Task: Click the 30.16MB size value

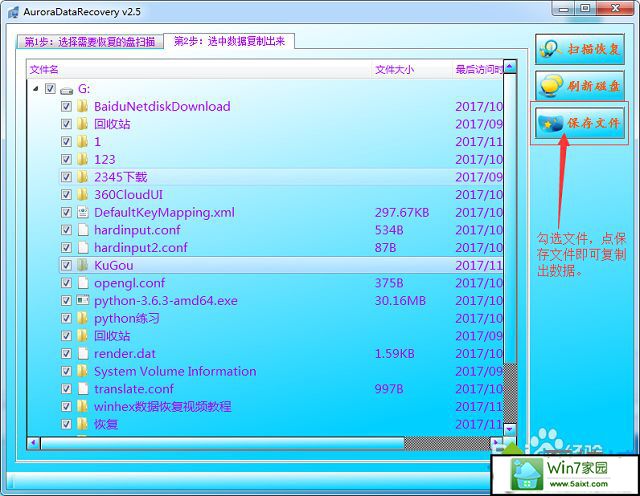Action: tap(400, 300)
